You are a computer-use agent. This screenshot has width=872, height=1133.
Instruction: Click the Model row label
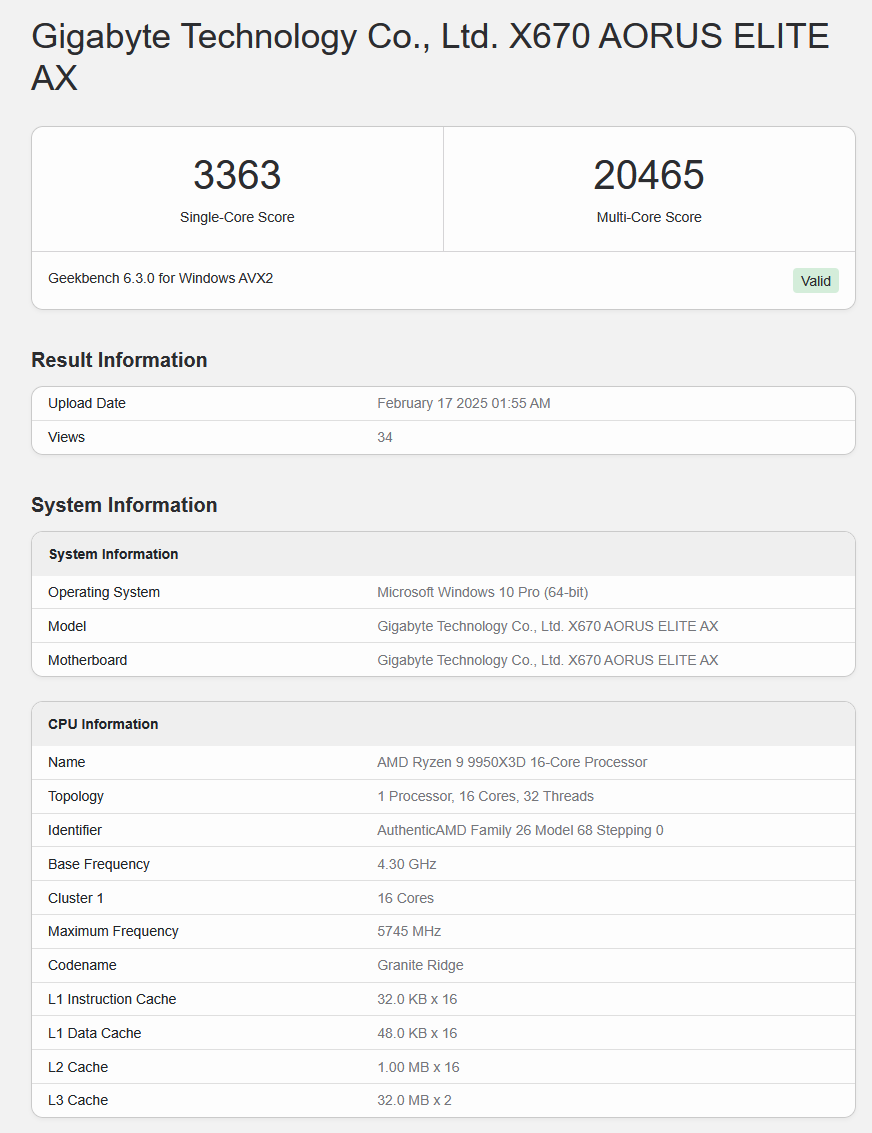tap(67, 626)
